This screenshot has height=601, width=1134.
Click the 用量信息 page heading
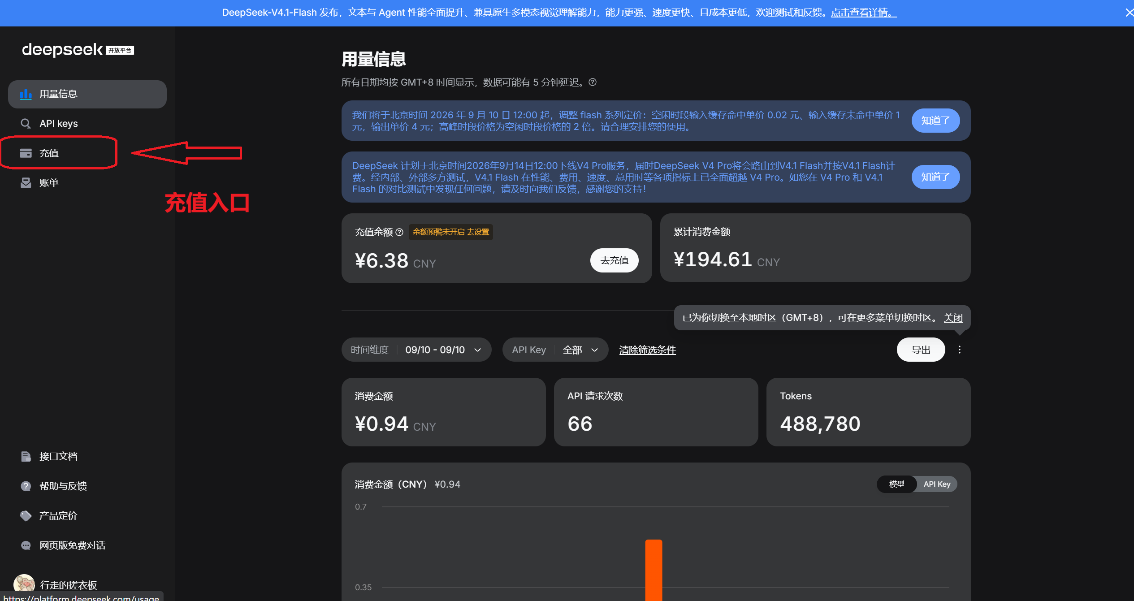click(x=374, y=59)
